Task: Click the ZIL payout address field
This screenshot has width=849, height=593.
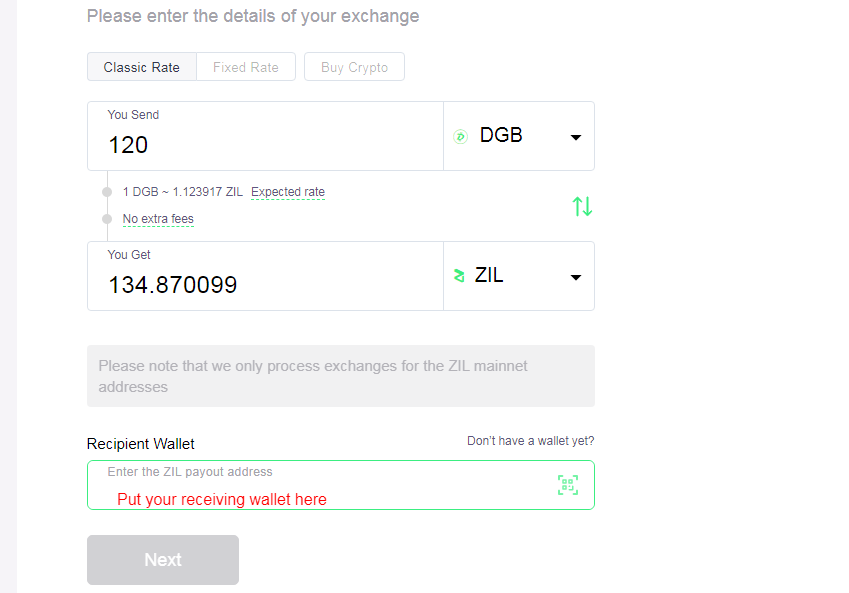Action: (x=341, y=485)
